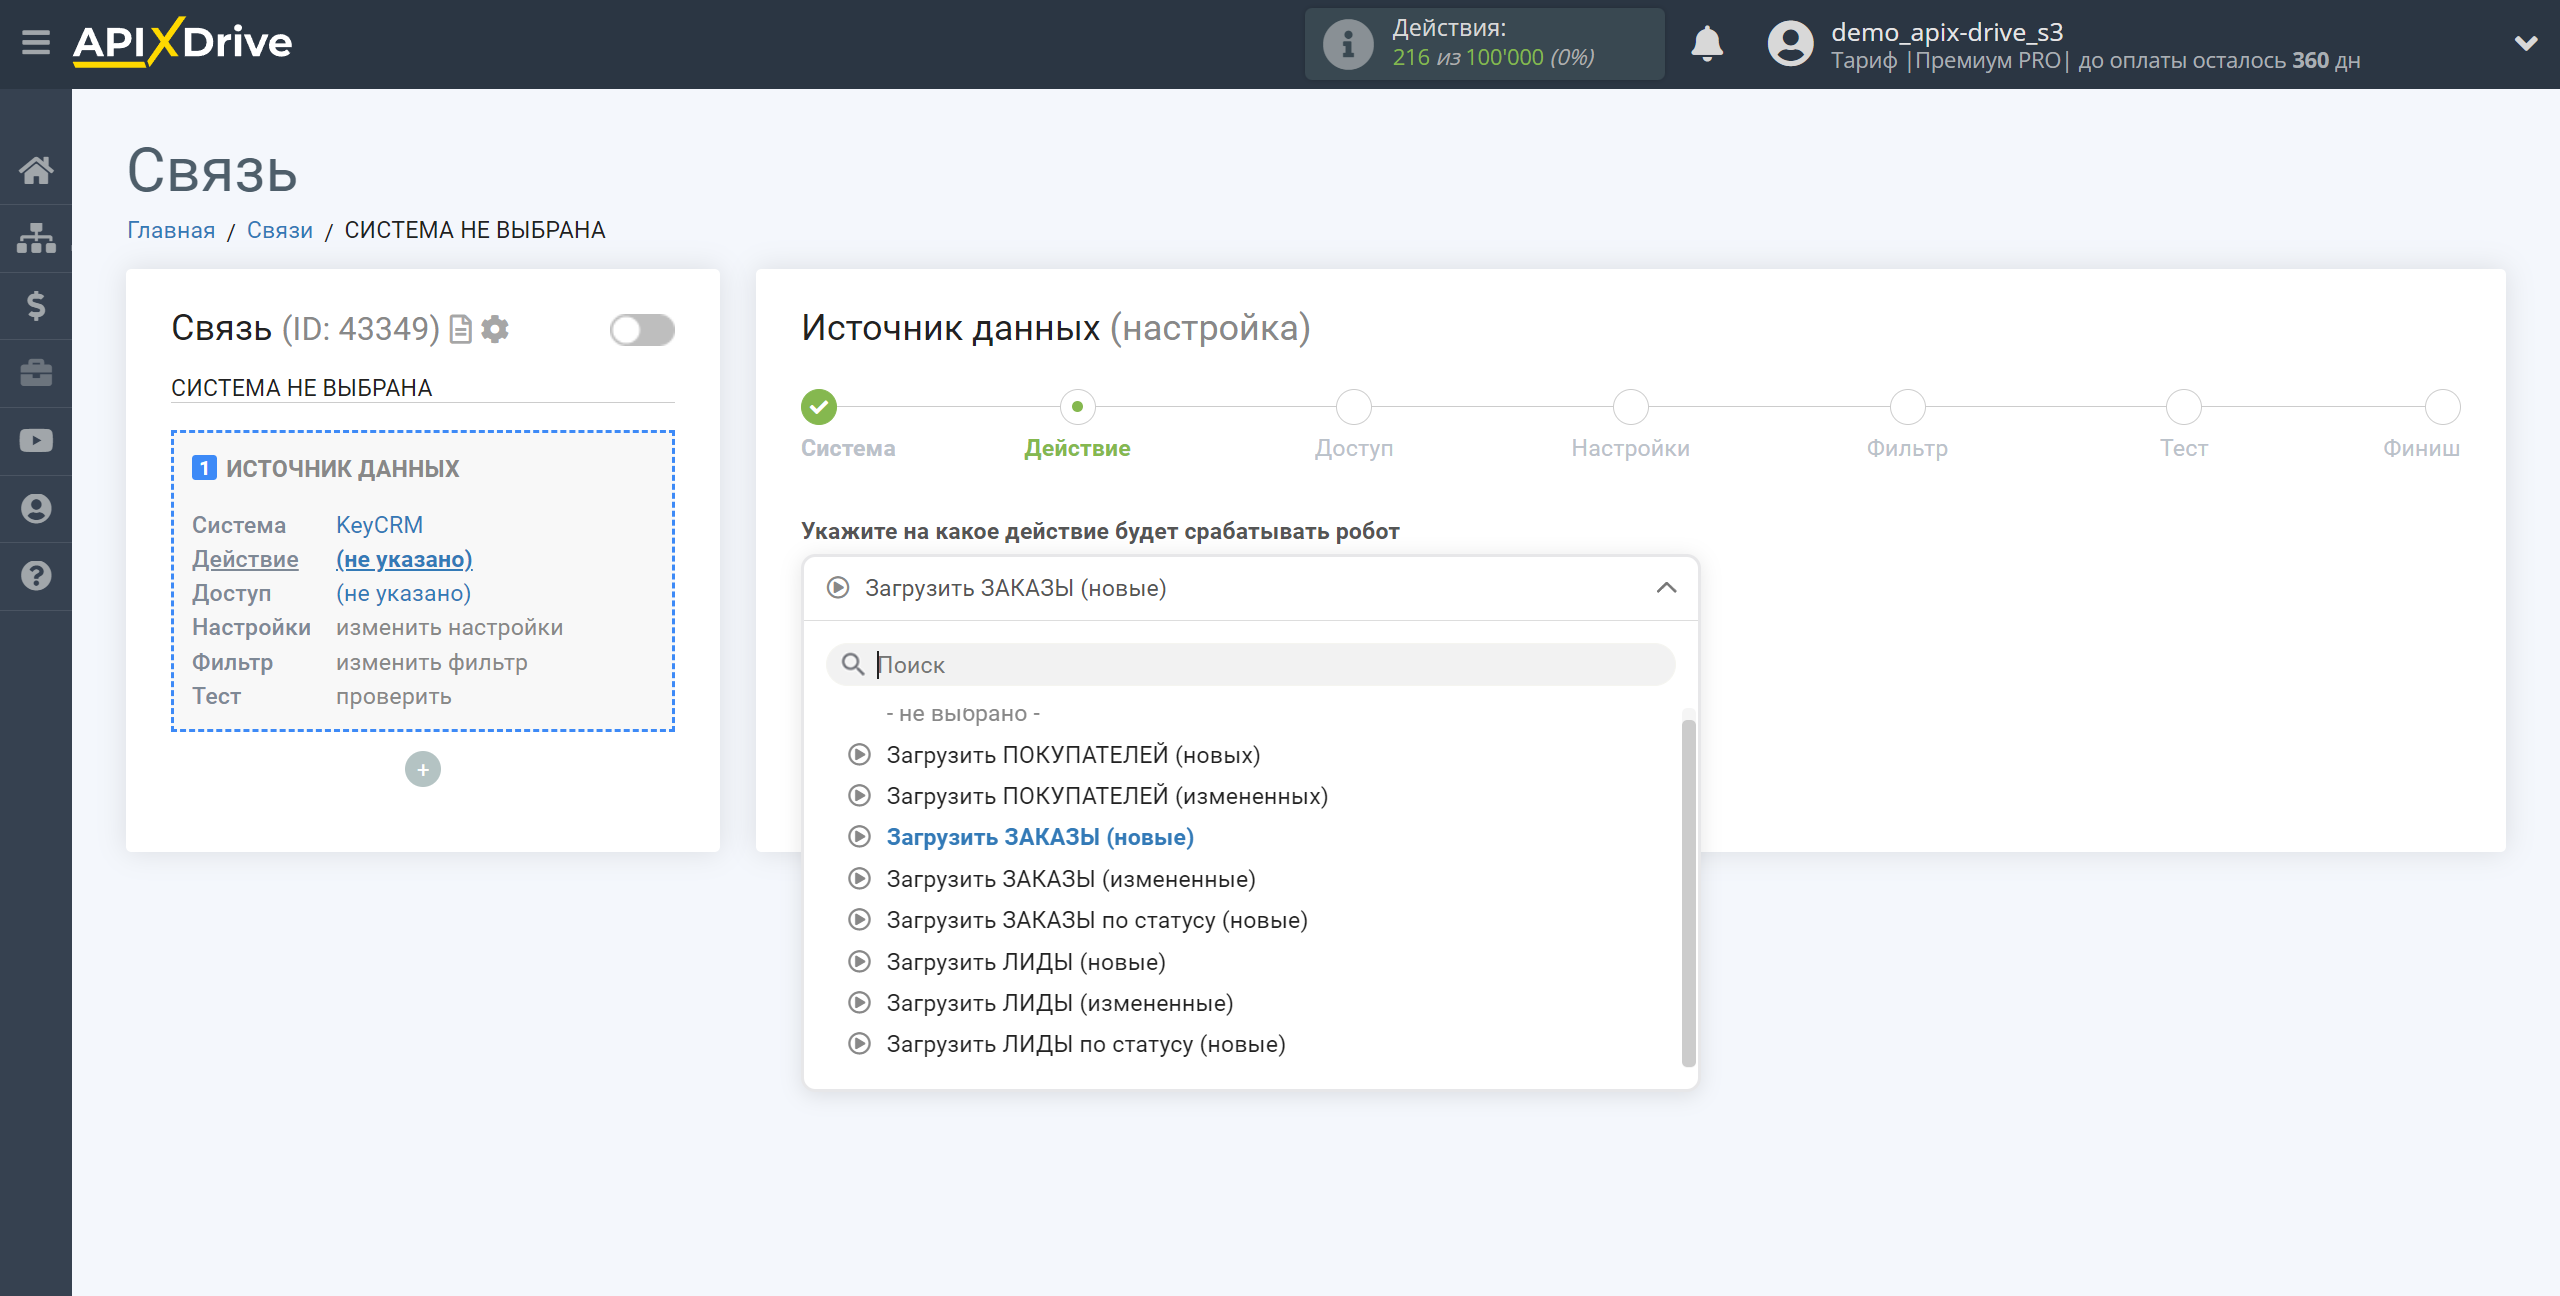The image size is (2560, 1296).
Task: Select Загрузить ПОКУПАТЕЛЕЙ (измененных)
Action: click(1107, 796)
